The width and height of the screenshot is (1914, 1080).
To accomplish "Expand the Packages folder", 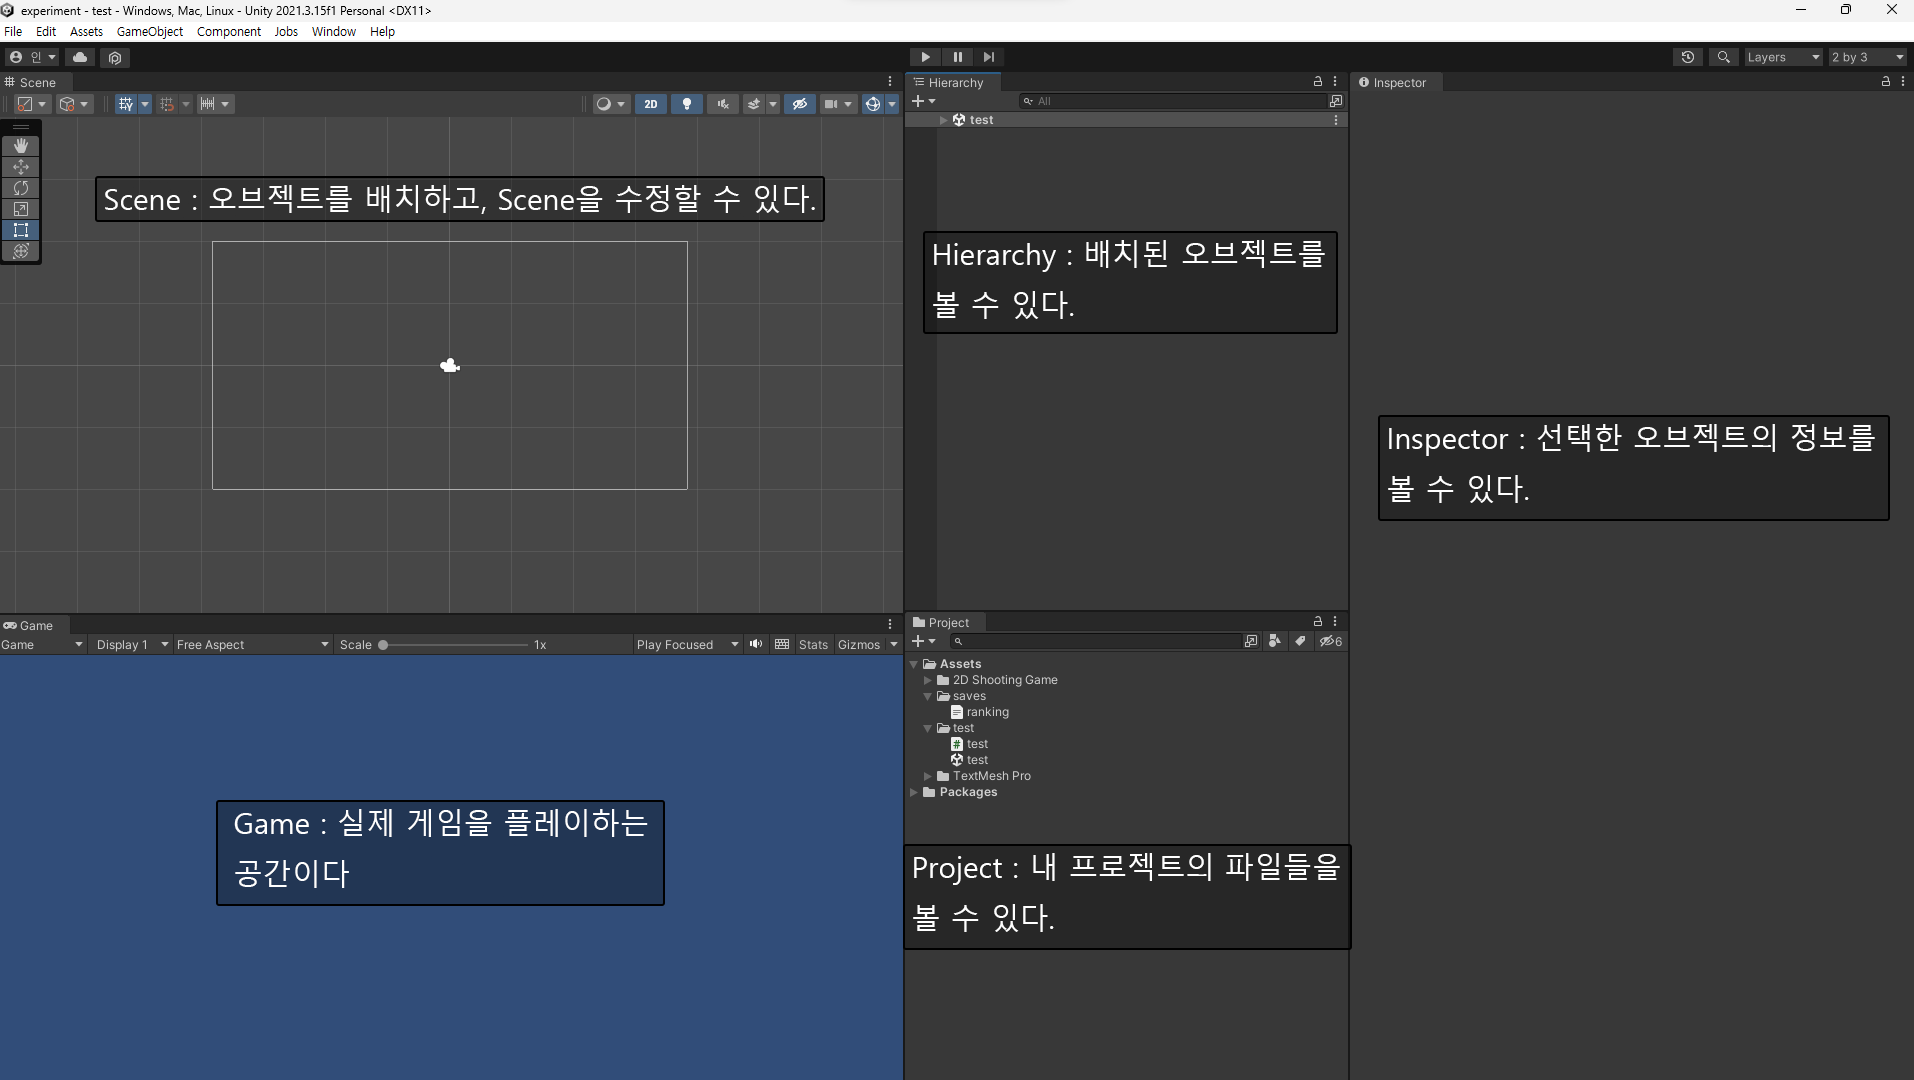I will point(914,792).
